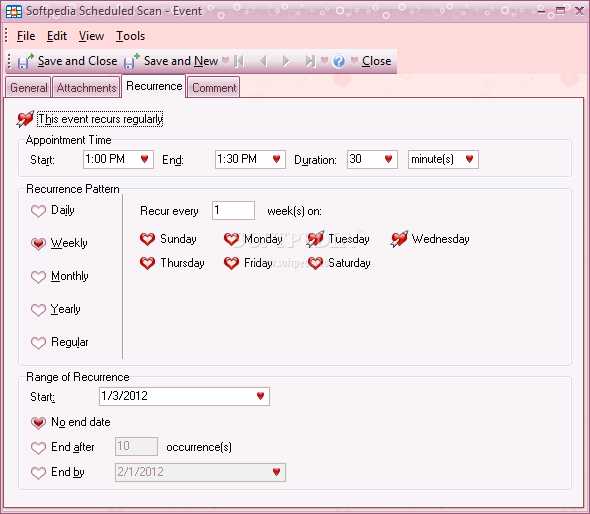Click the Save and New disk icon
The width and height of the screenshot is (590, 514).
(x=132, y=61)
